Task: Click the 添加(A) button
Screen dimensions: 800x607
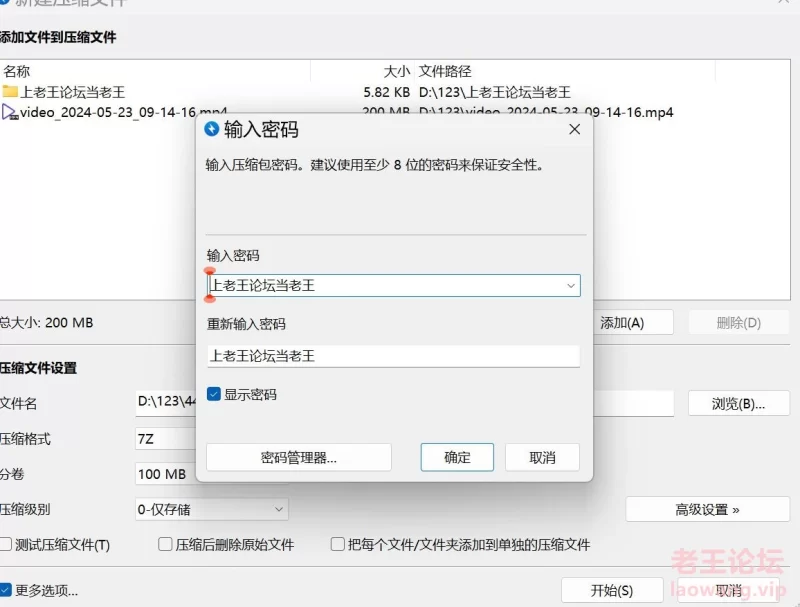Action: 633,323
